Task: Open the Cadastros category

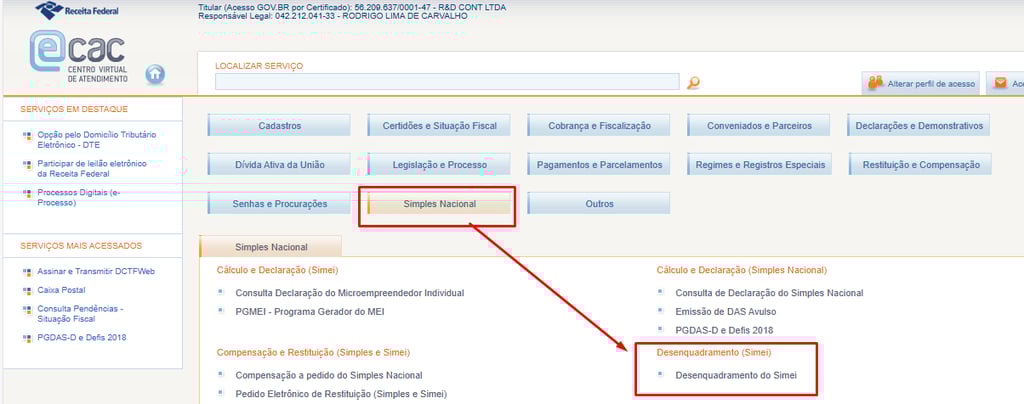Action: coord(279,125)
